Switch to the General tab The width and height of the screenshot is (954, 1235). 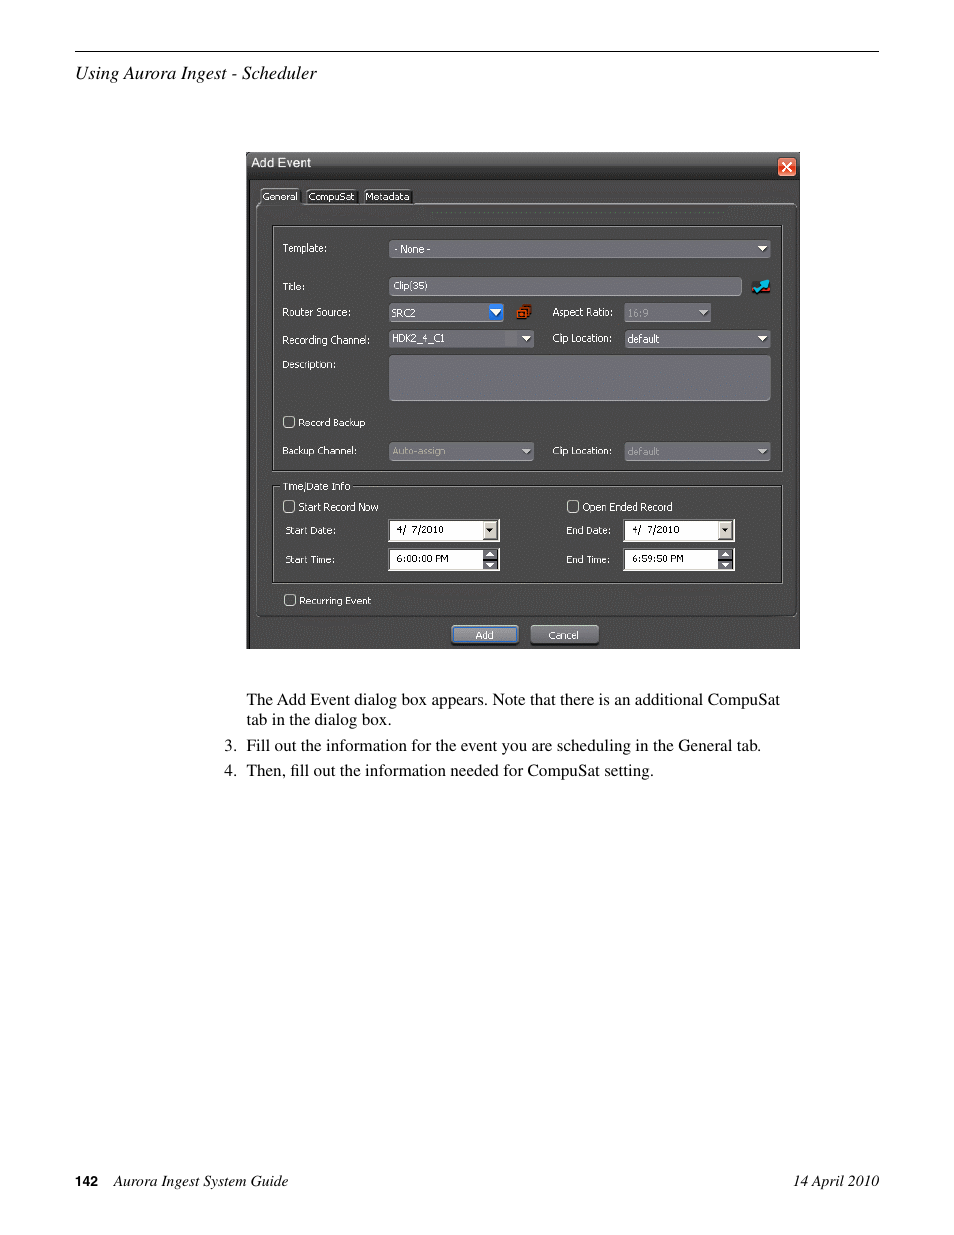tap(280, 196)
